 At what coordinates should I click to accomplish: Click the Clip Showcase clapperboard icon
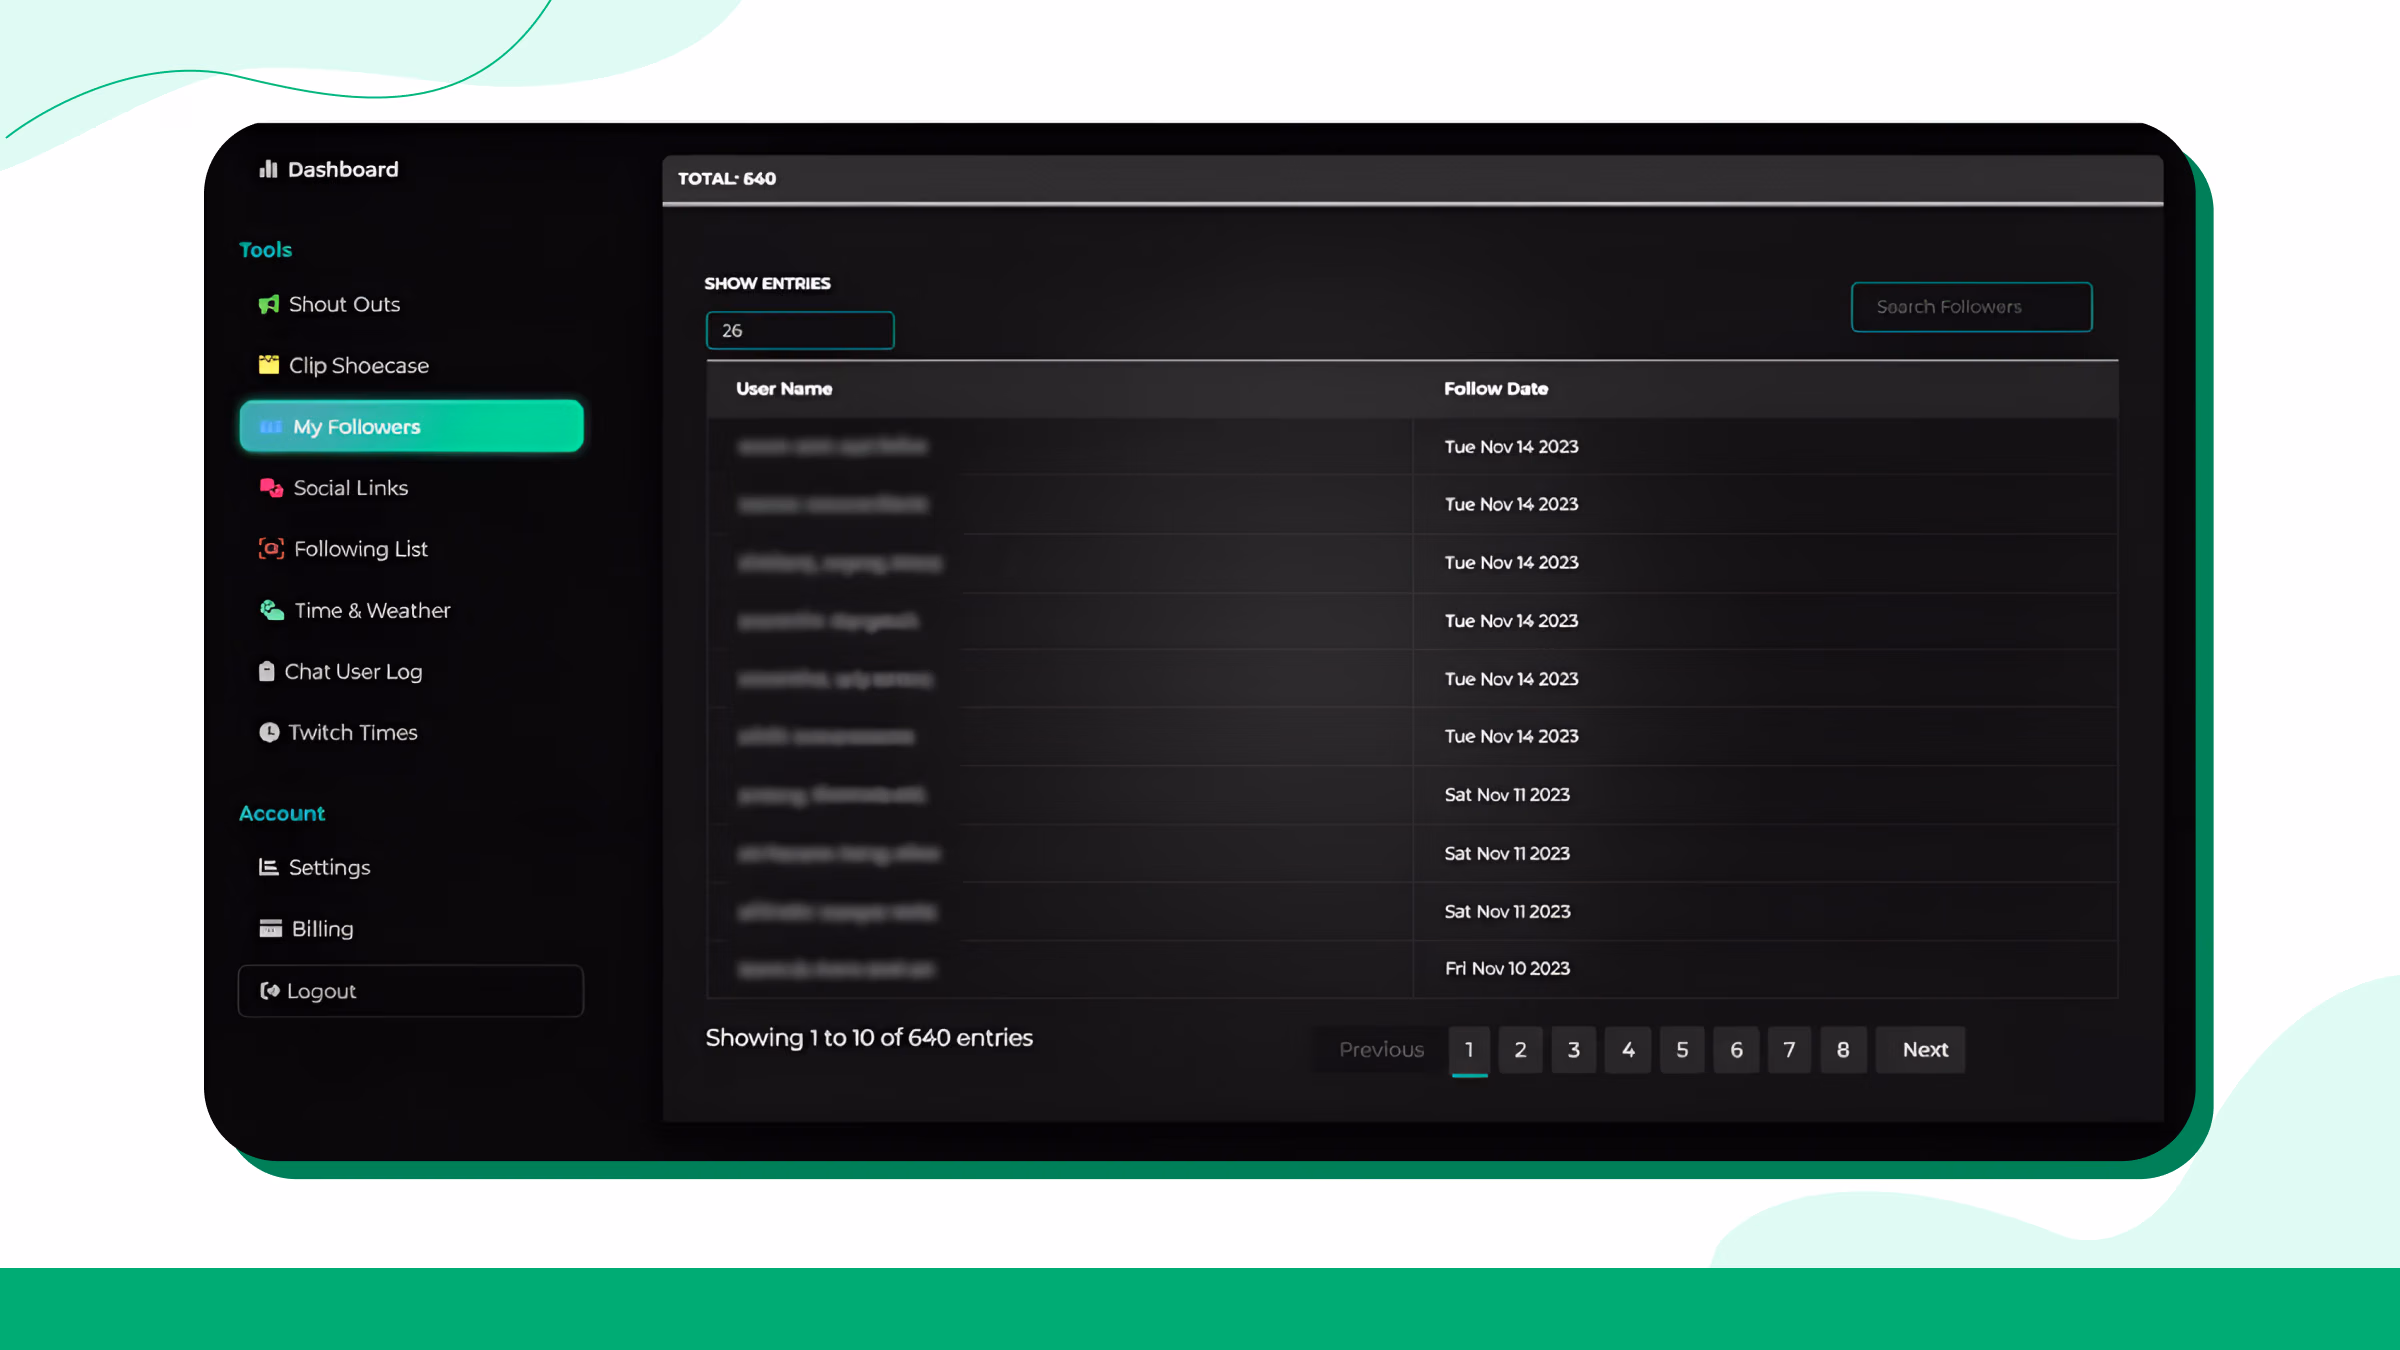[268, 365]
